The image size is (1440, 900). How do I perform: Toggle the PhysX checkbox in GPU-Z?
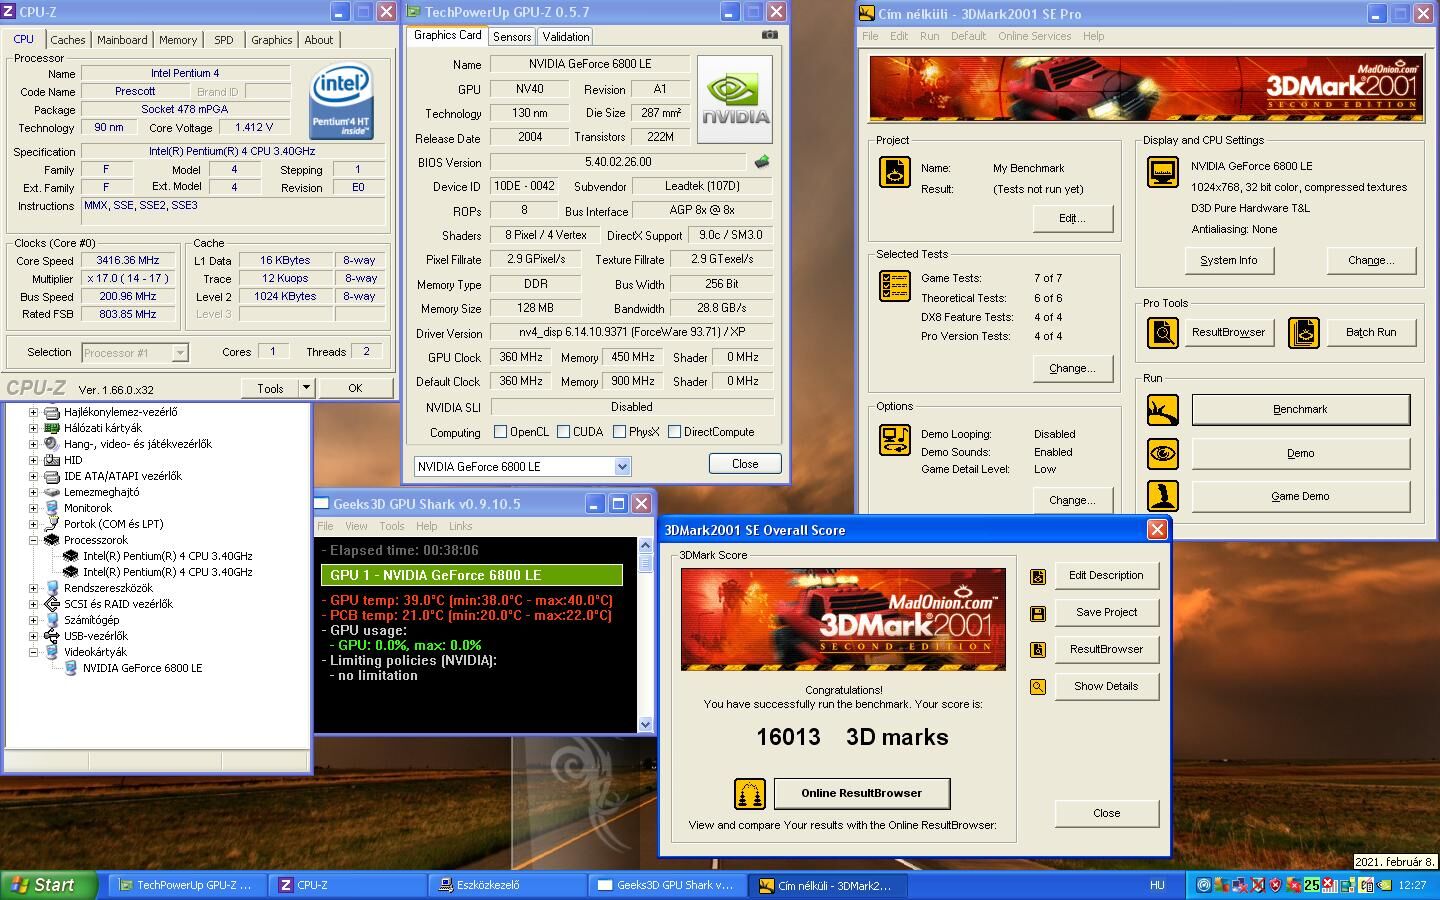pos(619,432)
